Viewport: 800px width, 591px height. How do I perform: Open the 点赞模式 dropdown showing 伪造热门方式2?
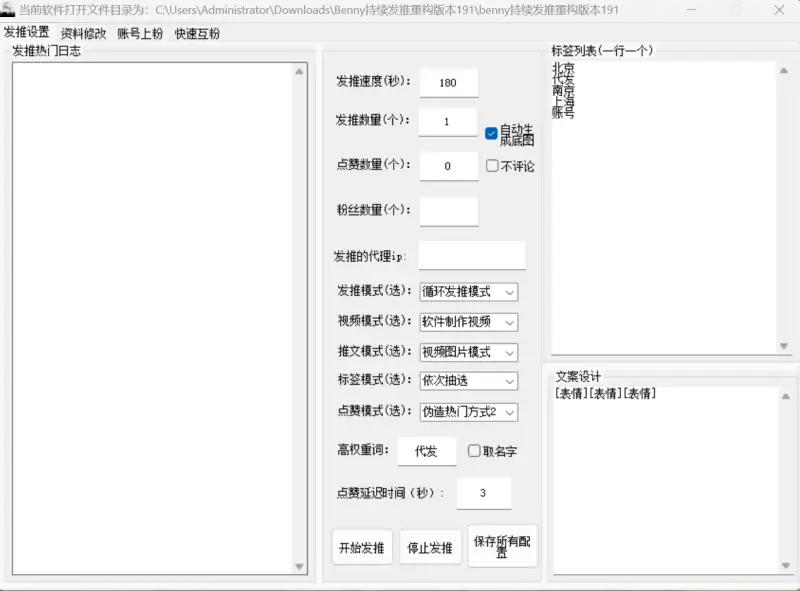[470, 412]
